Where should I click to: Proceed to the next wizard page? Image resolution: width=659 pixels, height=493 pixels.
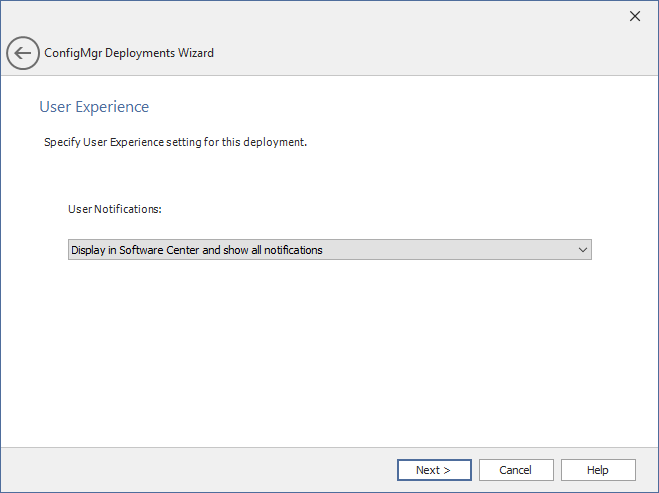[x=433, y=470]
